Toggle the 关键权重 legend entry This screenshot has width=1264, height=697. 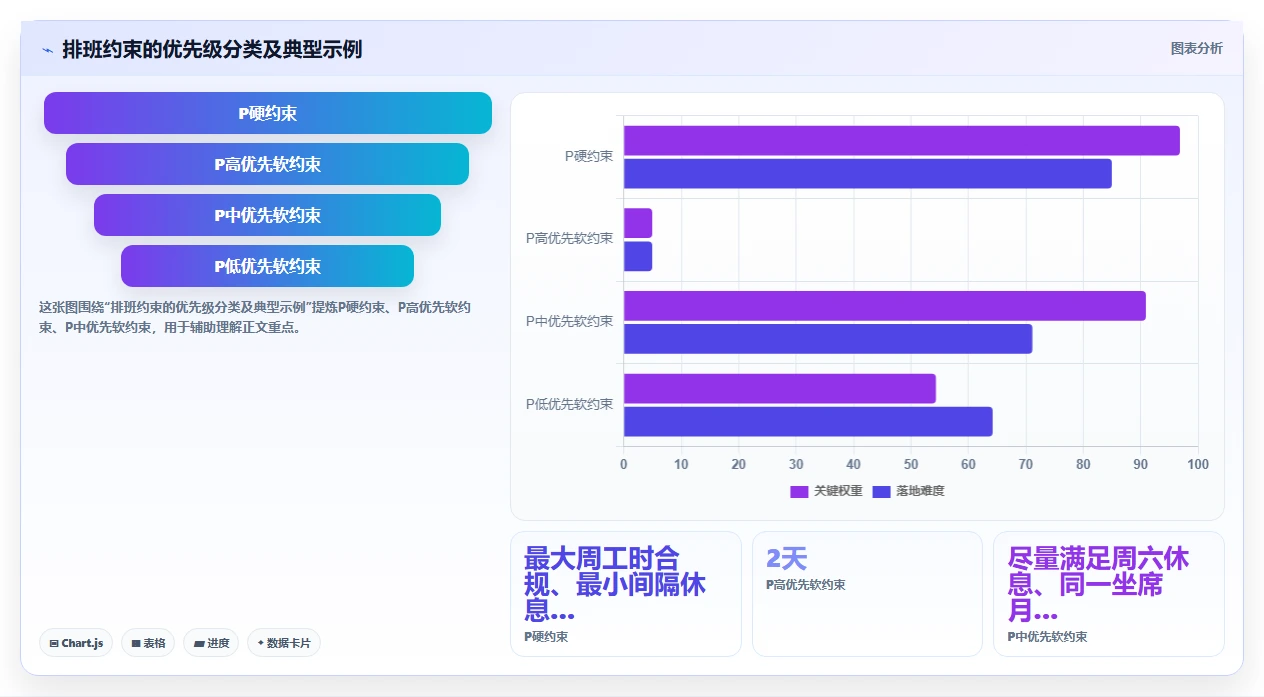pyautogui.click(x=827, y=491)
